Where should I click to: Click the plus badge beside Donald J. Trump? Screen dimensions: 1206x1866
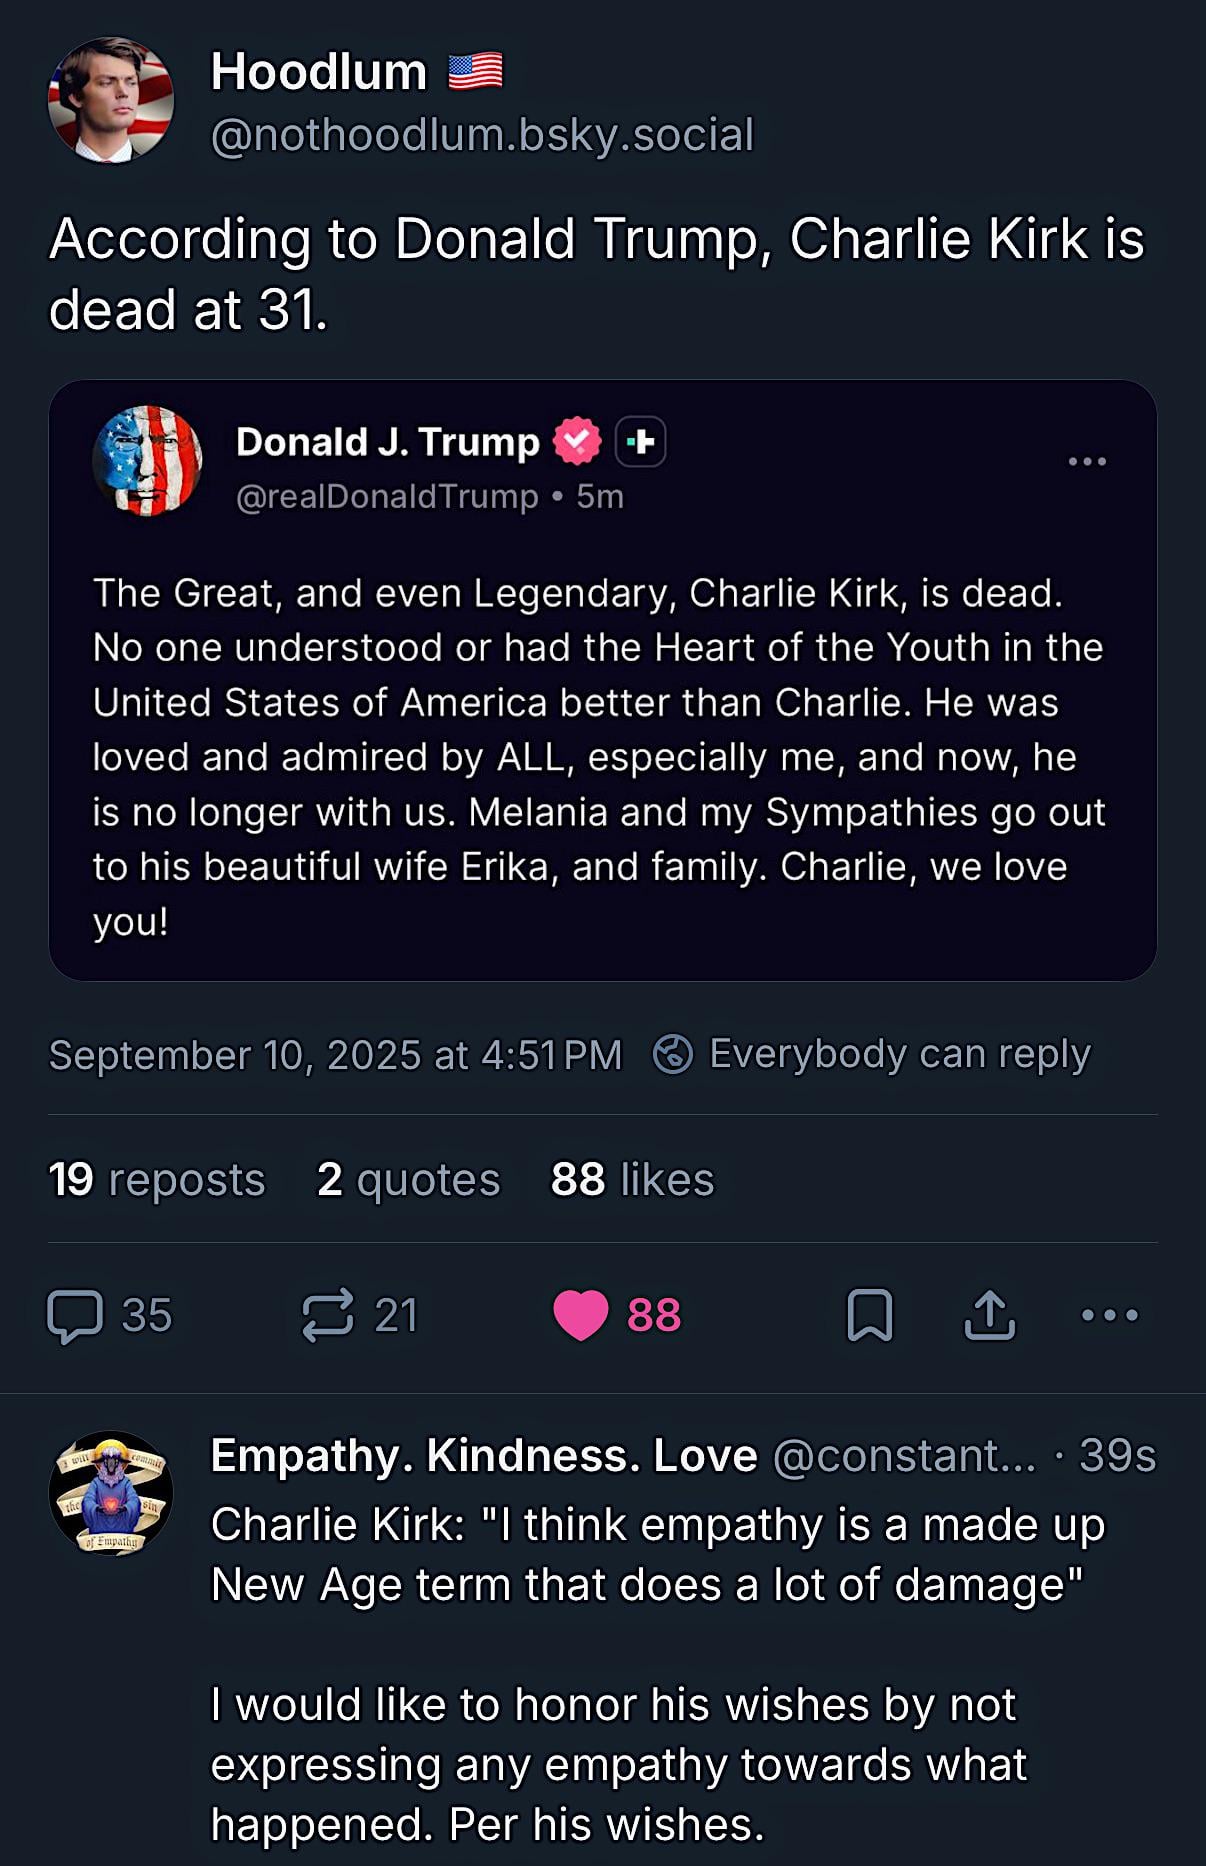641,441
